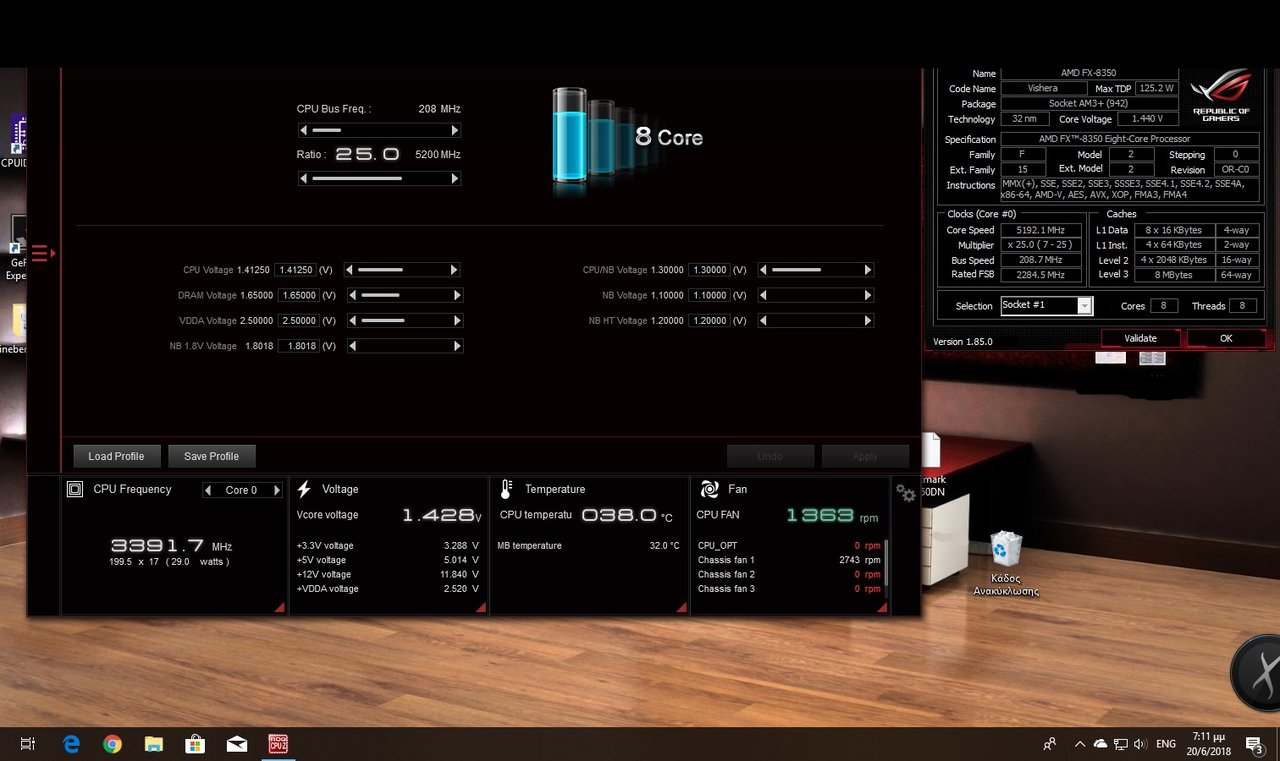Expand the Voltage panel corner triangle
This screenshot has height=761, width=1280.
pos(481,607)
